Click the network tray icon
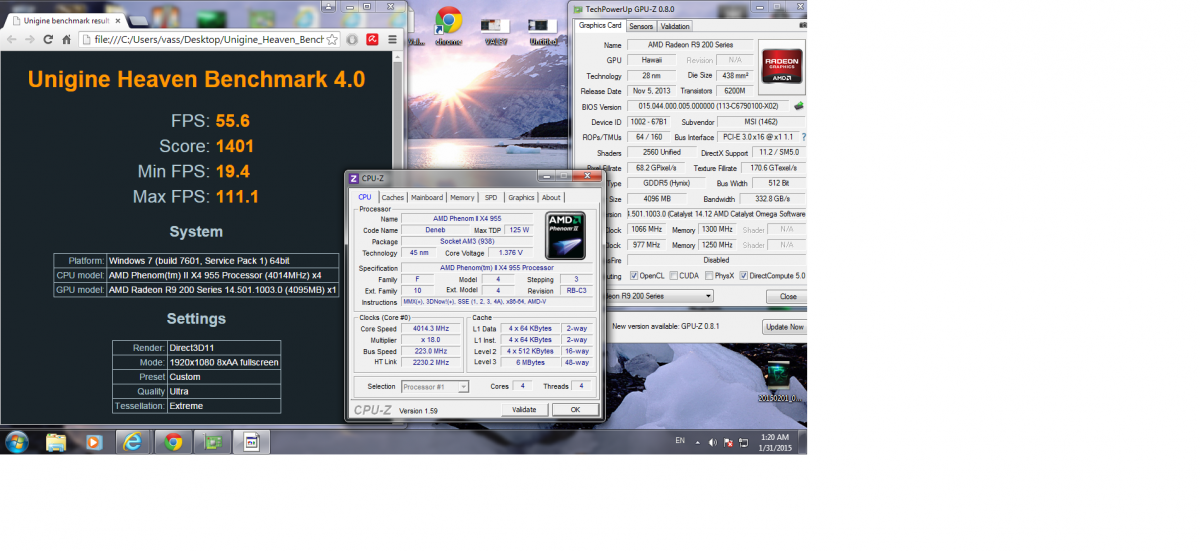1200x551 pixels. pyautogui.click(x=743, y=441)
